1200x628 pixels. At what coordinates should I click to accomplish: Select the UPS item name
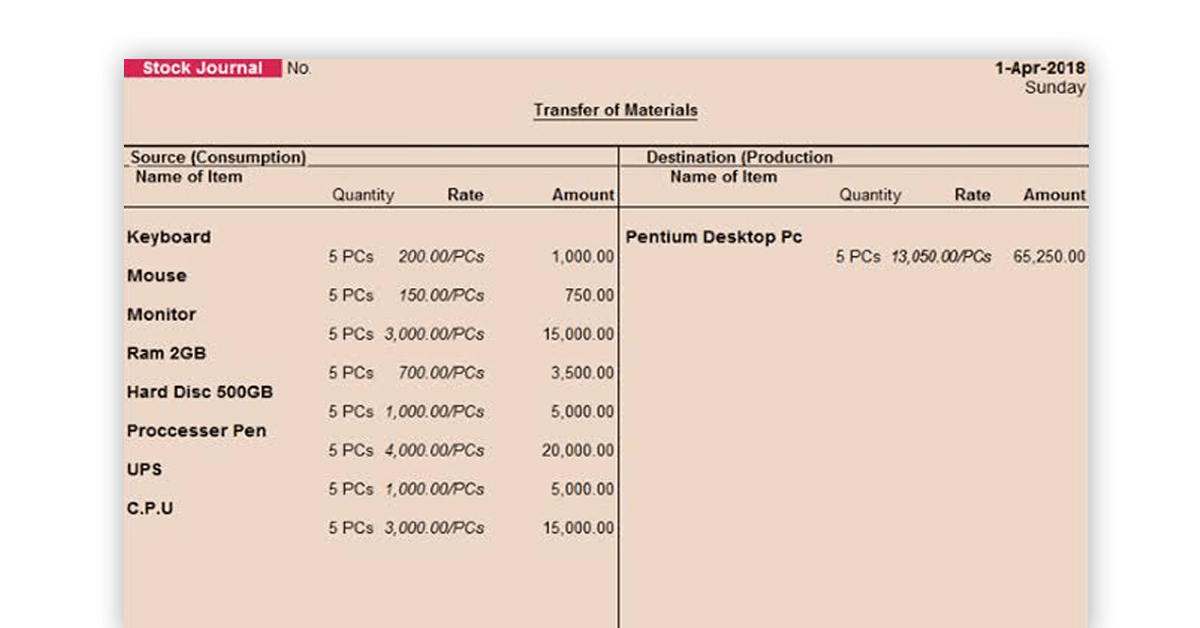coord(144,469)
